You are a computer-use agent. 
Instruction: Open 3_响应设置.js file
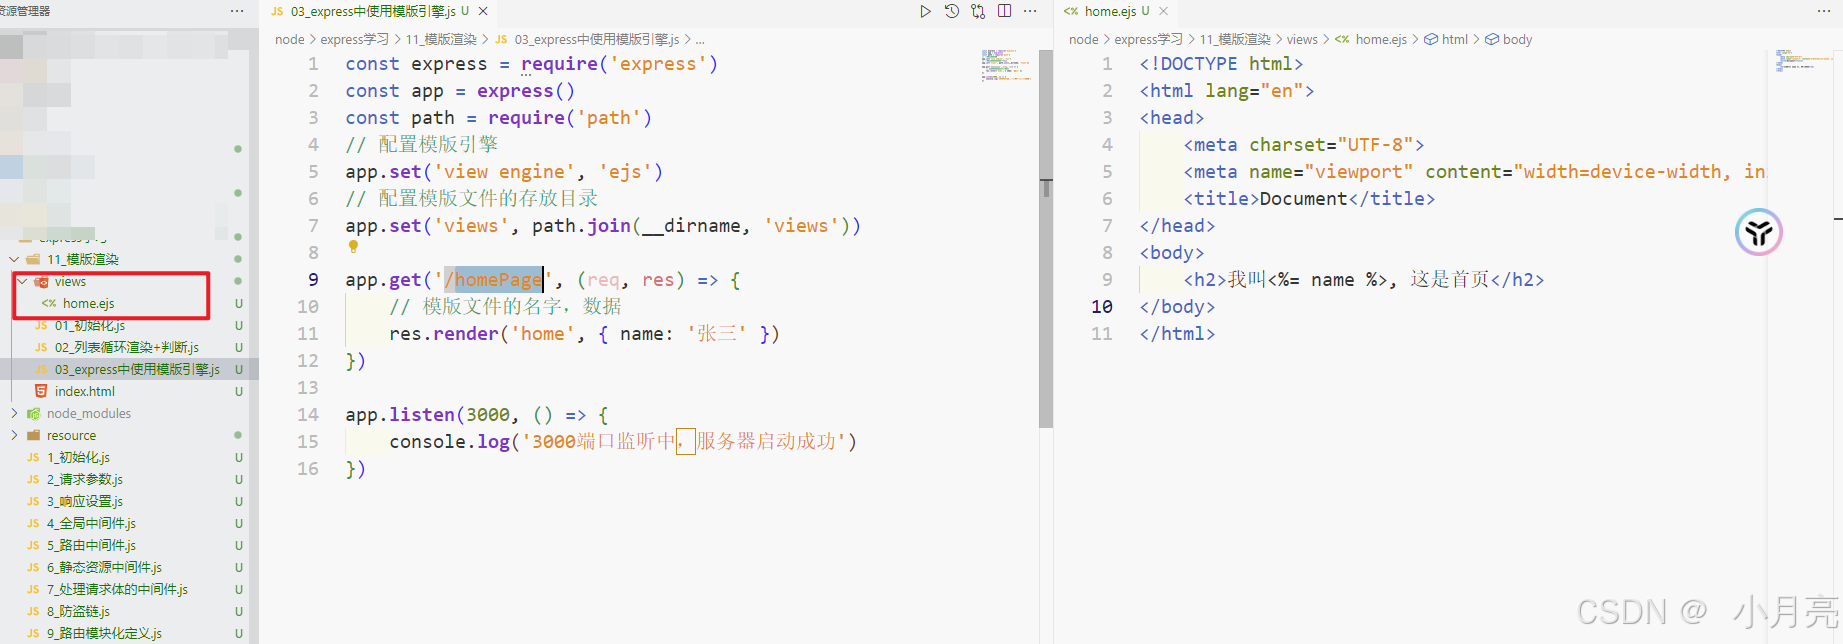[x=84, y=501]
